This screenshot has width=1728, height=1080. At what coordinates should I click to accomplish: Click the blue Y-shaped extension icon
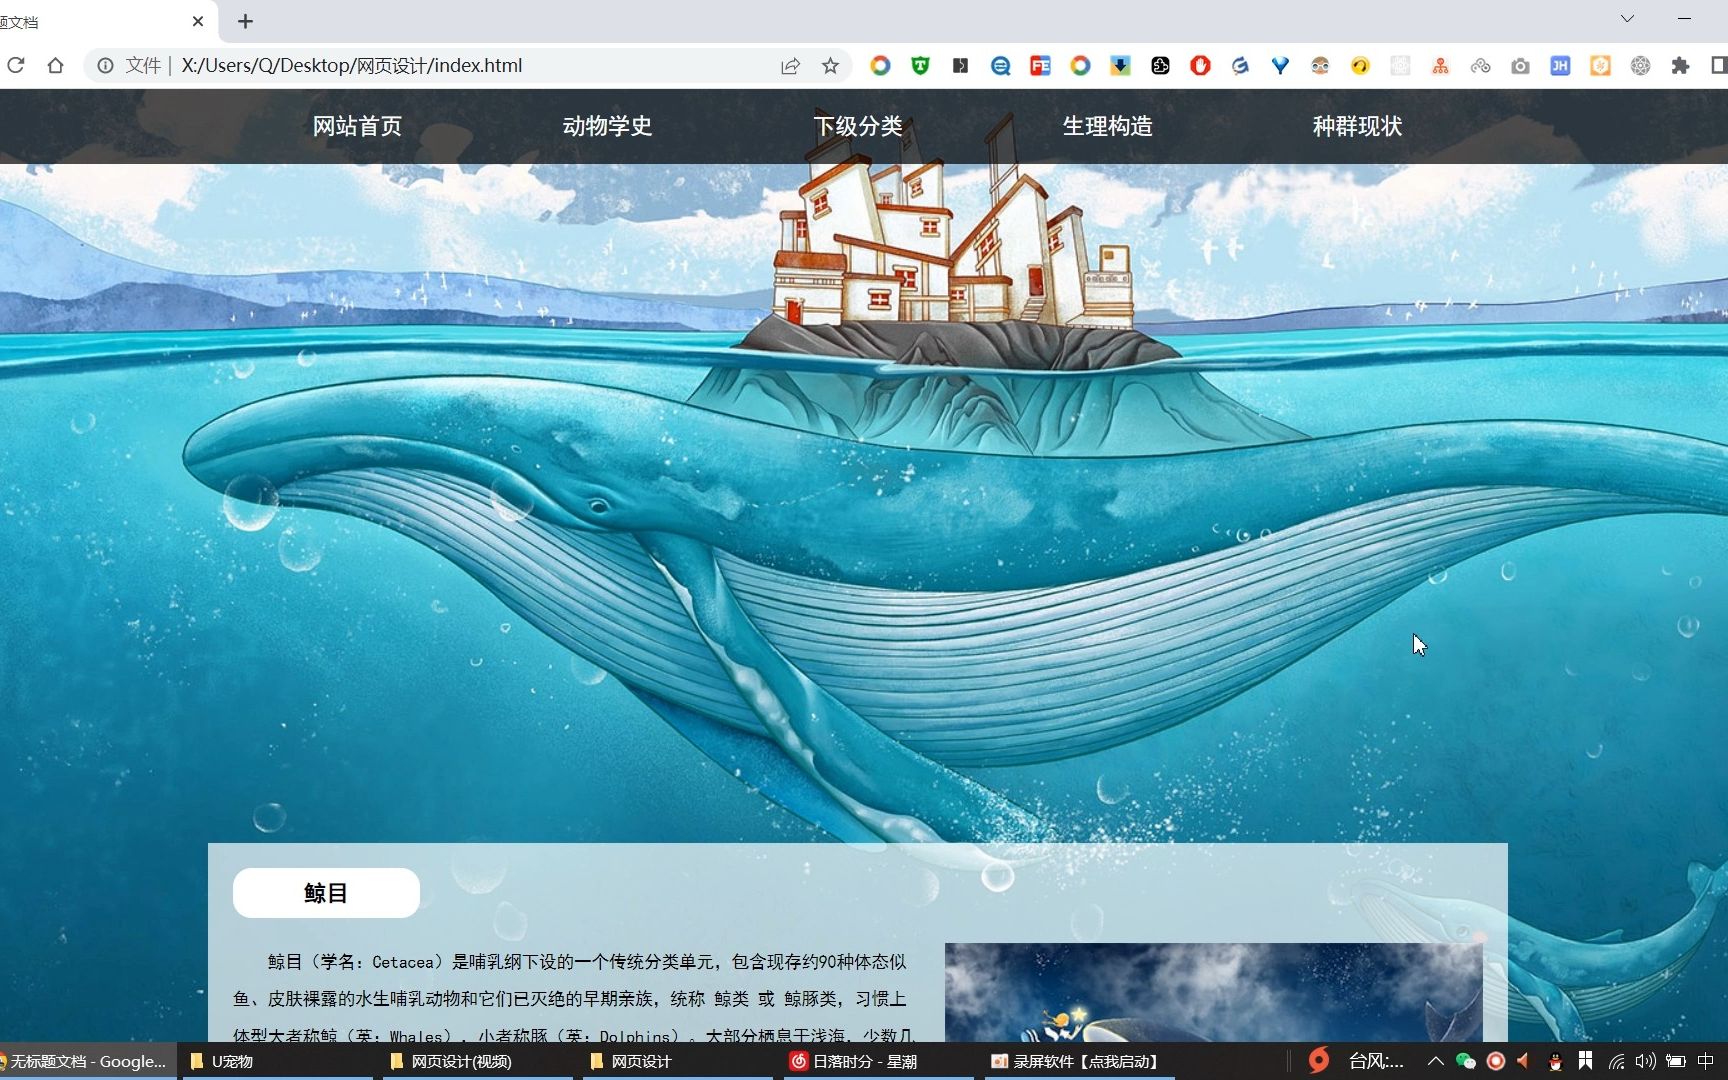pyautogui.click(x=1280, y=66)
